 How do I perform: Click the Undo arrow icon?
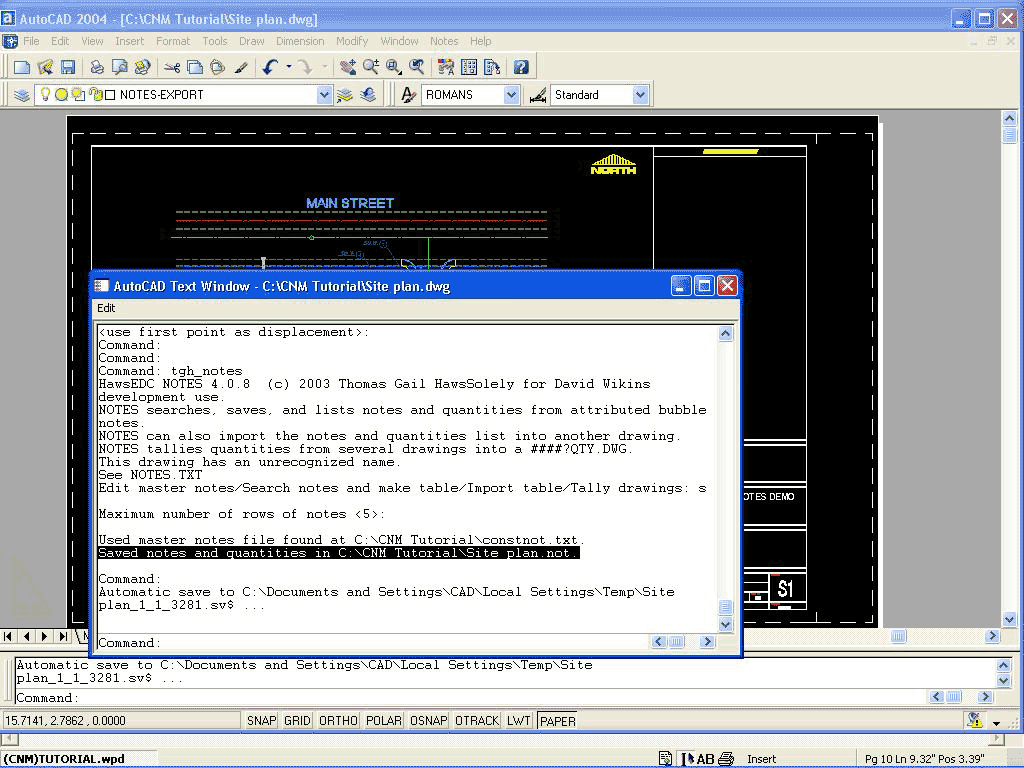point(270,67)
